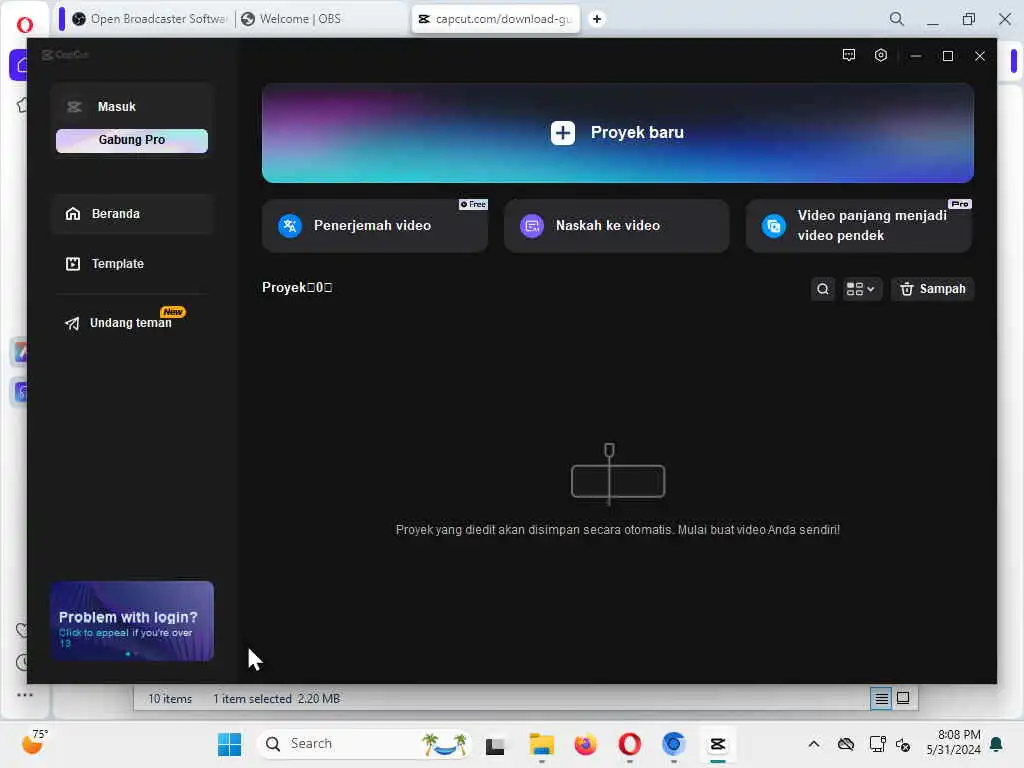Open a new Opera tab

tap(596, 19)
